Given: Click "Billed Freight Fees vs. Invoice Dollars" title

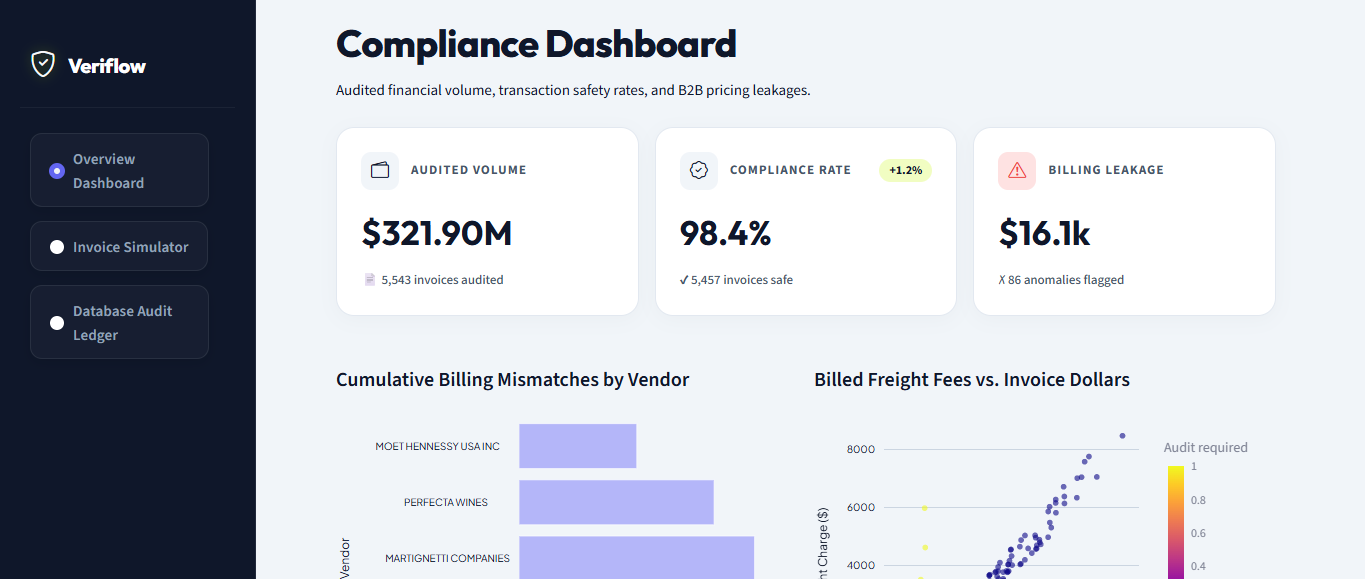Looking at the screenshot, I should [972, 379].
